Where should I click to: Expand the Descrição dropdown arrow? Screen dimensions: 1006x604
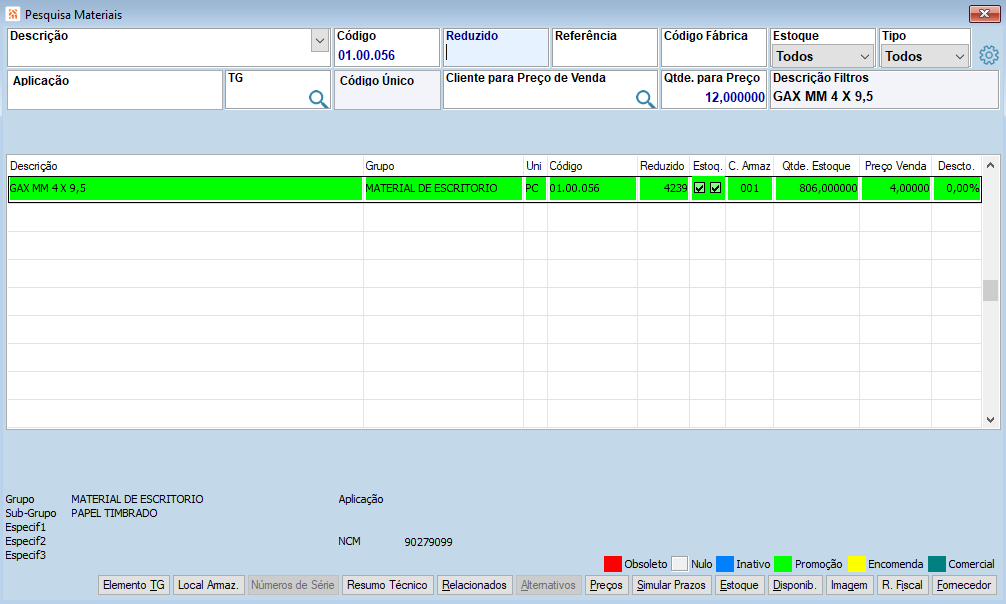tap(320, 40)
